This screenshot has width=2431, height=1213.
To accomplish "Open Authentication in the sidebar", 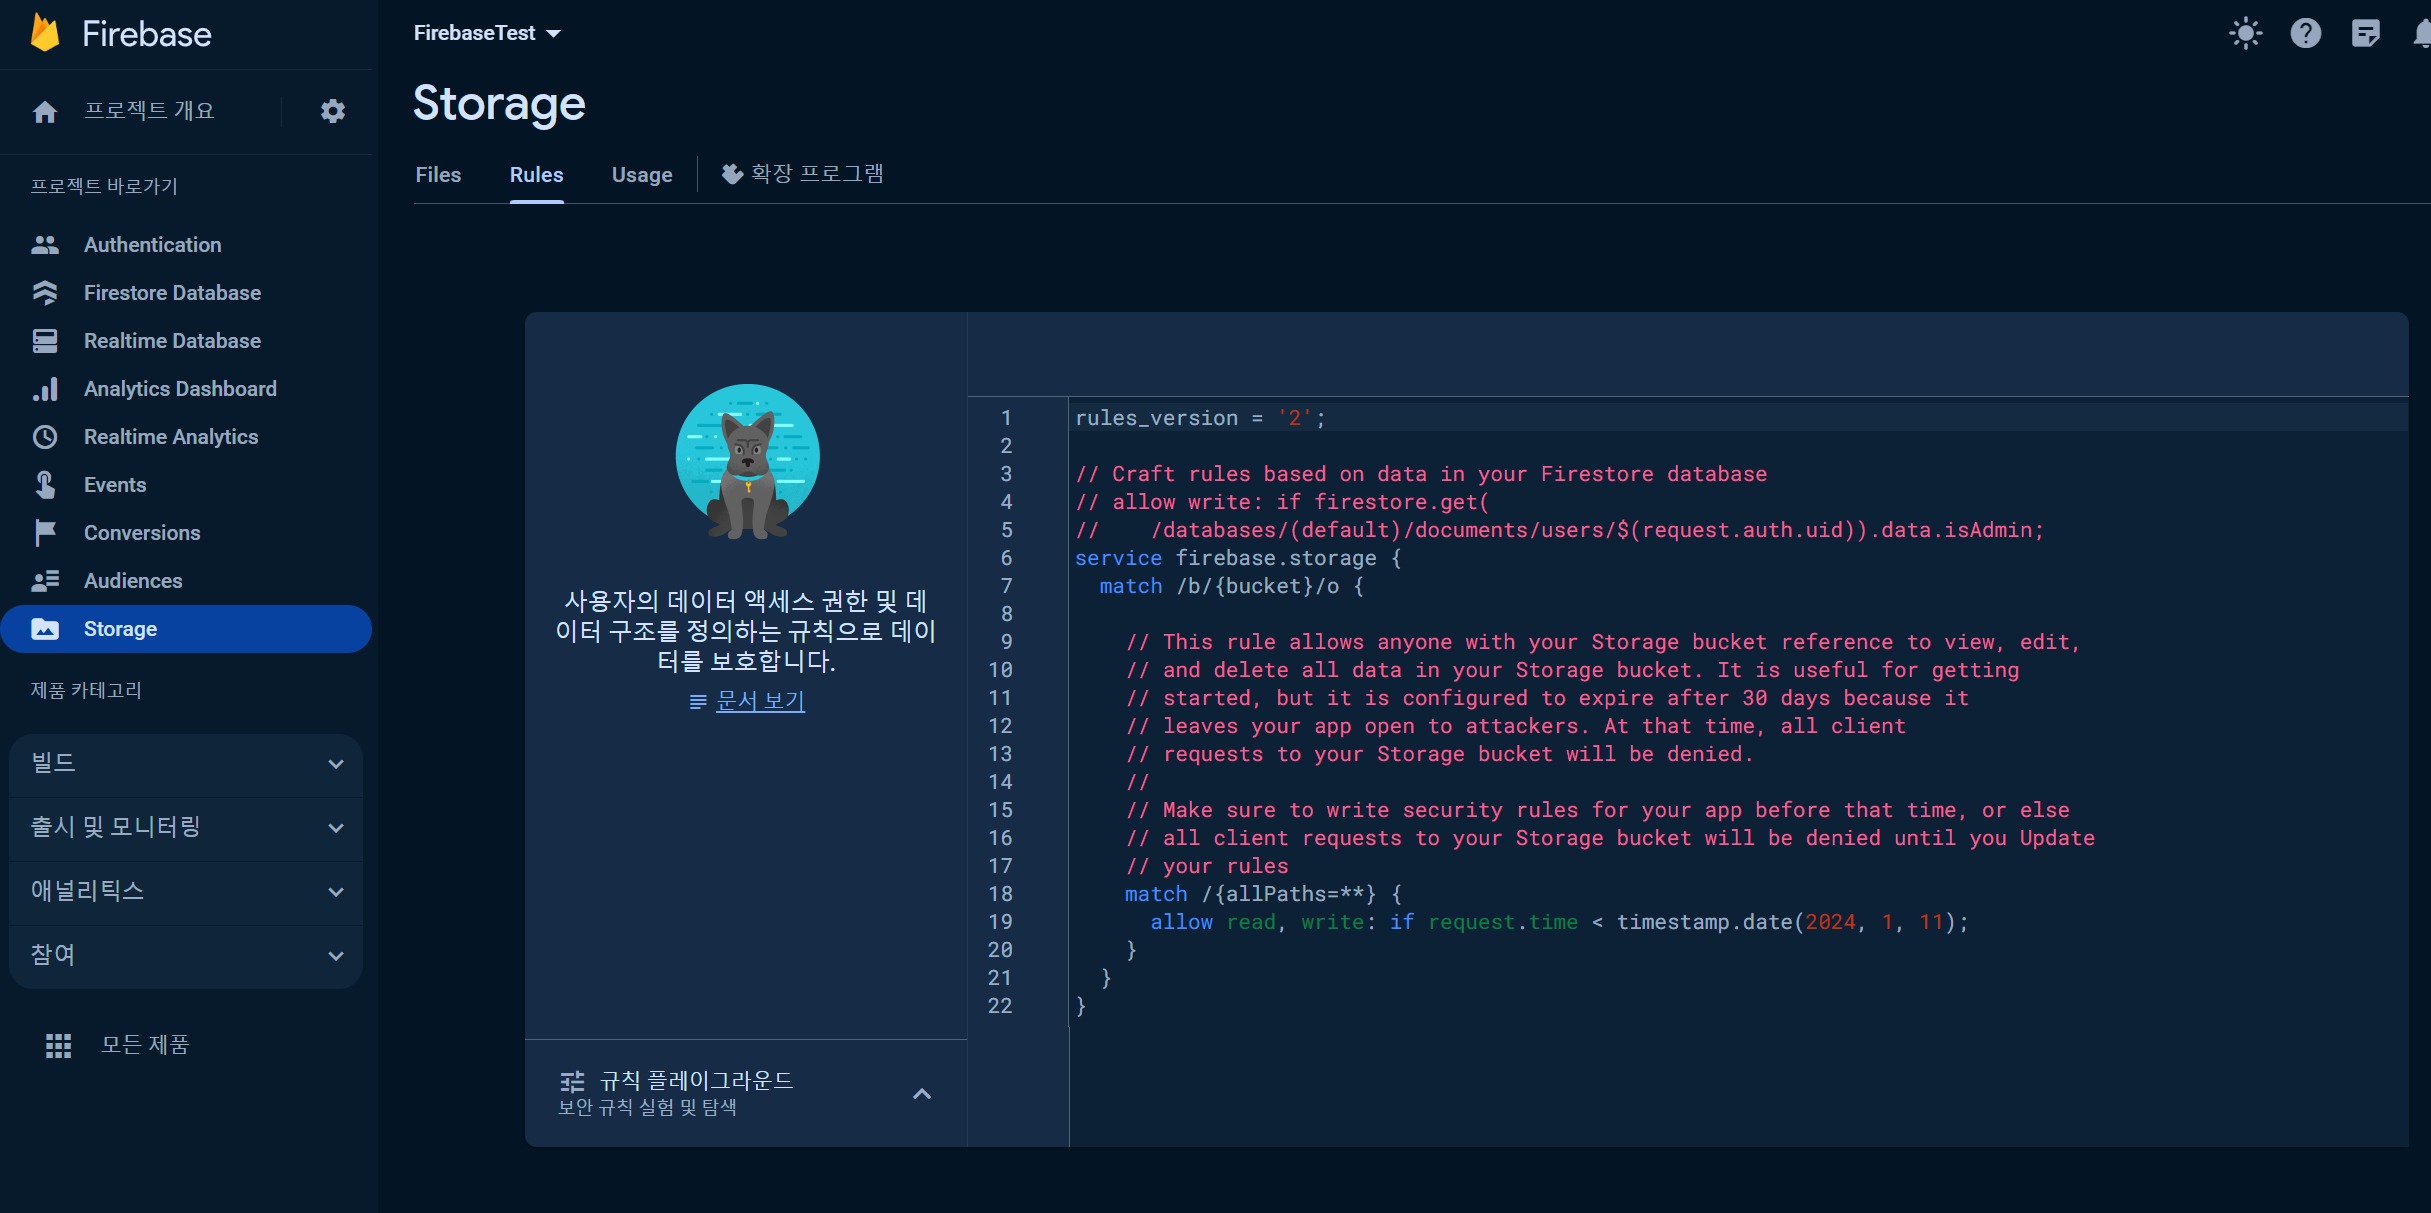I will coord(152,245).
